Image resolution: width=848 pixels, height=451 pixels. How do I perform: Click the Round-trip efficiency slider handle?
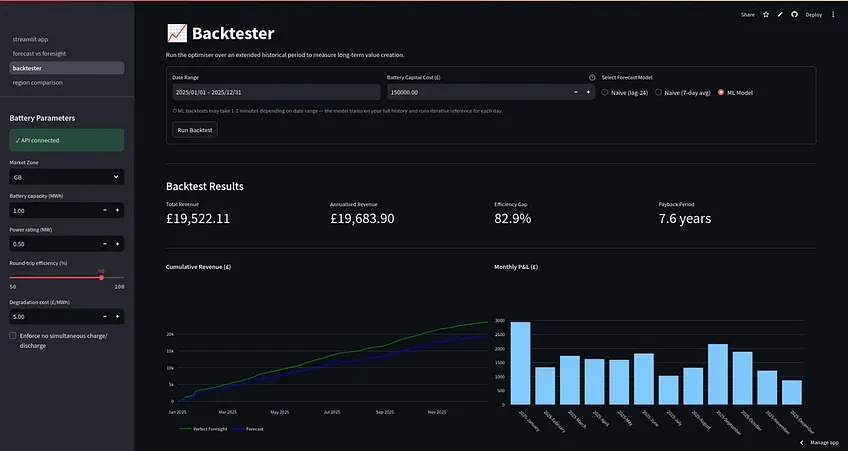pyautogui.click(x=101, y=277)
